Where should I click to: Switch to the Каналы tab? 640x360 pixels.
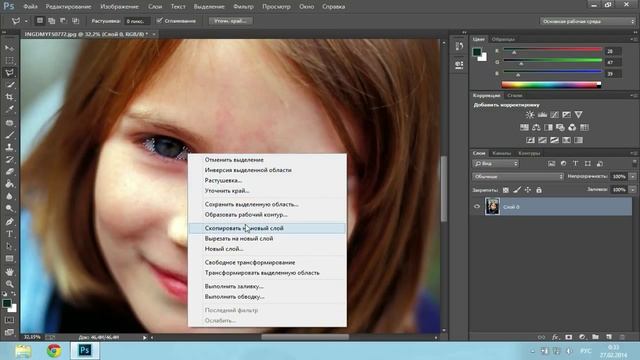click(x=501, y=153)
